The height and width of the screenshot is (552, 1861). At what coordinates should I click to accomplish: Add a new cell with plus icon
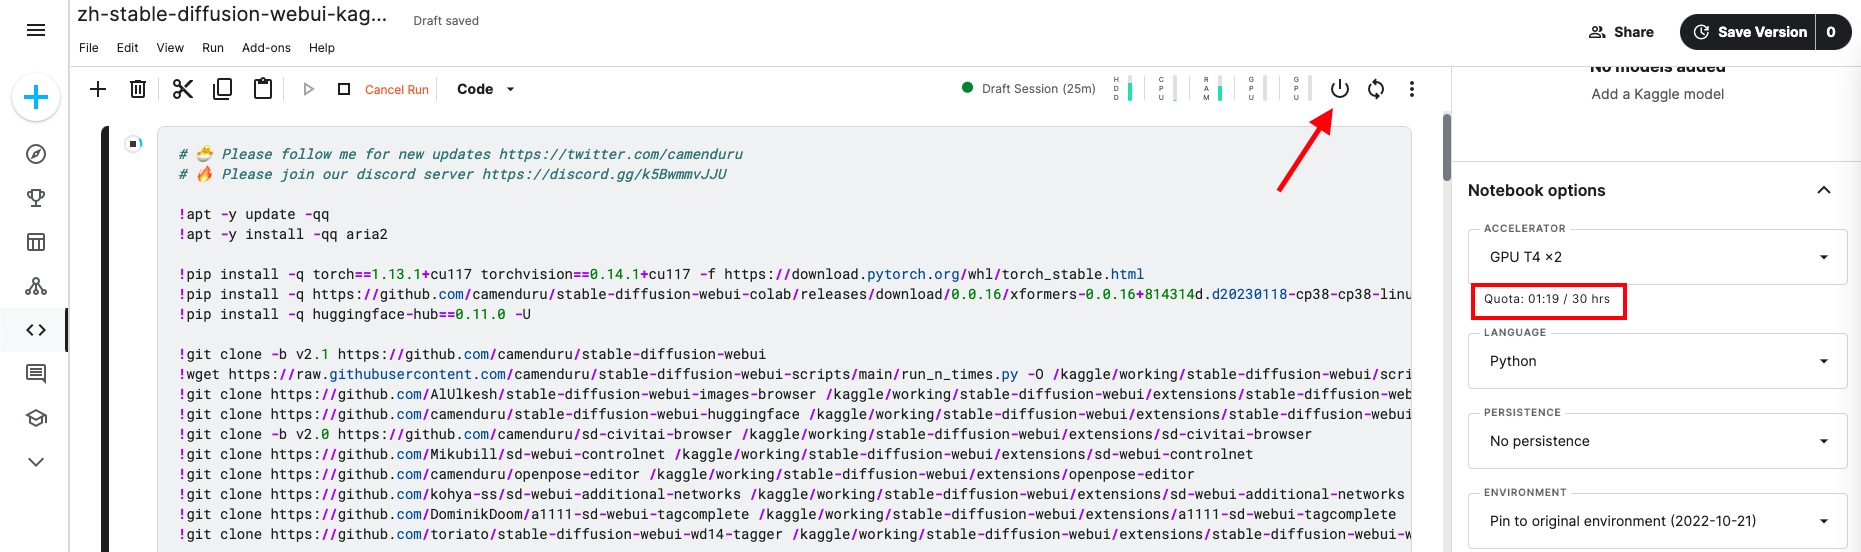pyautogui.click(x=98, y=89)
